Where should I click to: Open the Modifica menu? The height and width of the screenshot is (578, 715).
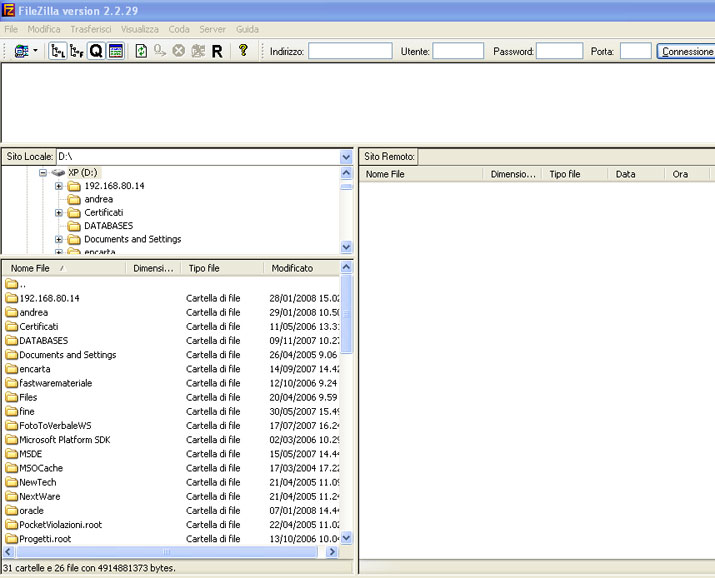pos(44,29)
